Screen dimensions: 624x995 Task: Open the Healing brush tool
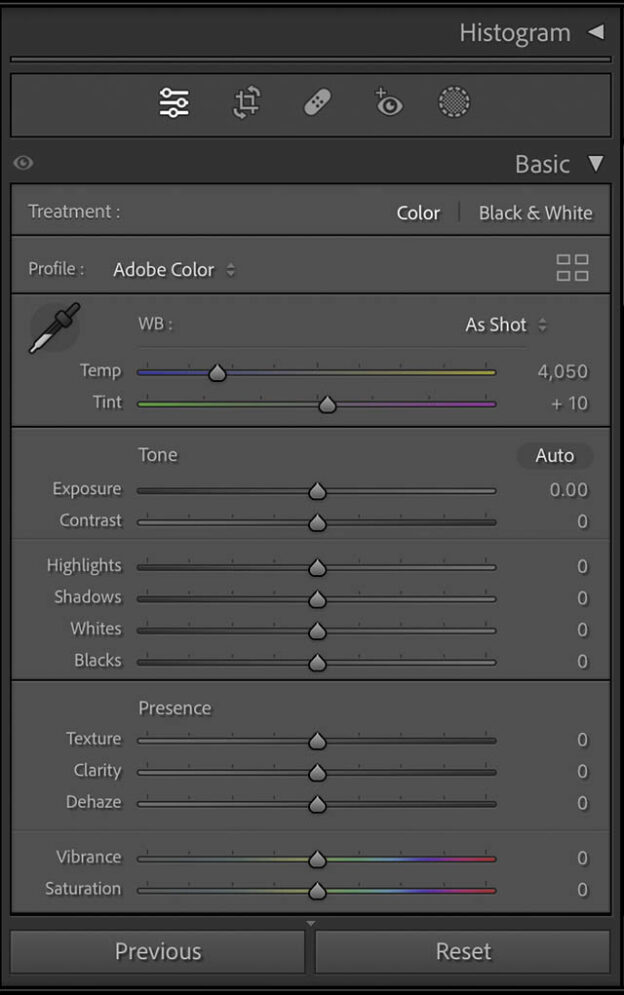pos(316,103)
